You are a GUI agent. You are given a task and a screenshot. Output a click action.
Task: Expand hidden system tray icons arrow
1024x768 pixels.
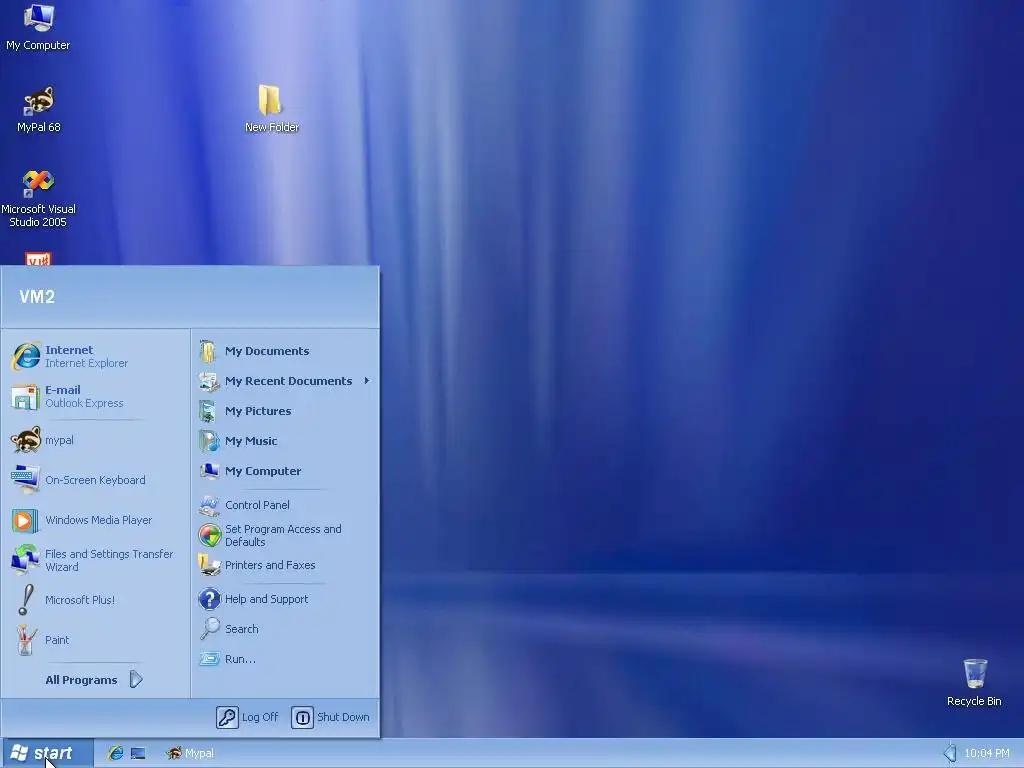(950, 753)
